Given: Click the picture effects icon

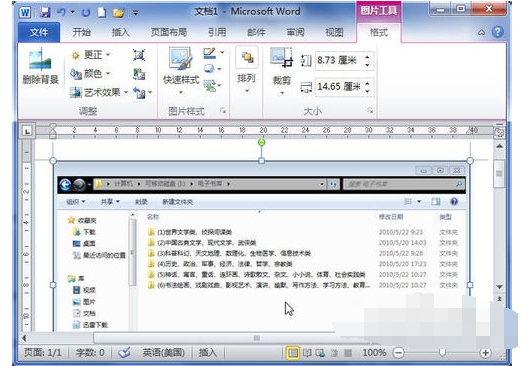Looking at the screenshot, I should [x=209, y=69].
